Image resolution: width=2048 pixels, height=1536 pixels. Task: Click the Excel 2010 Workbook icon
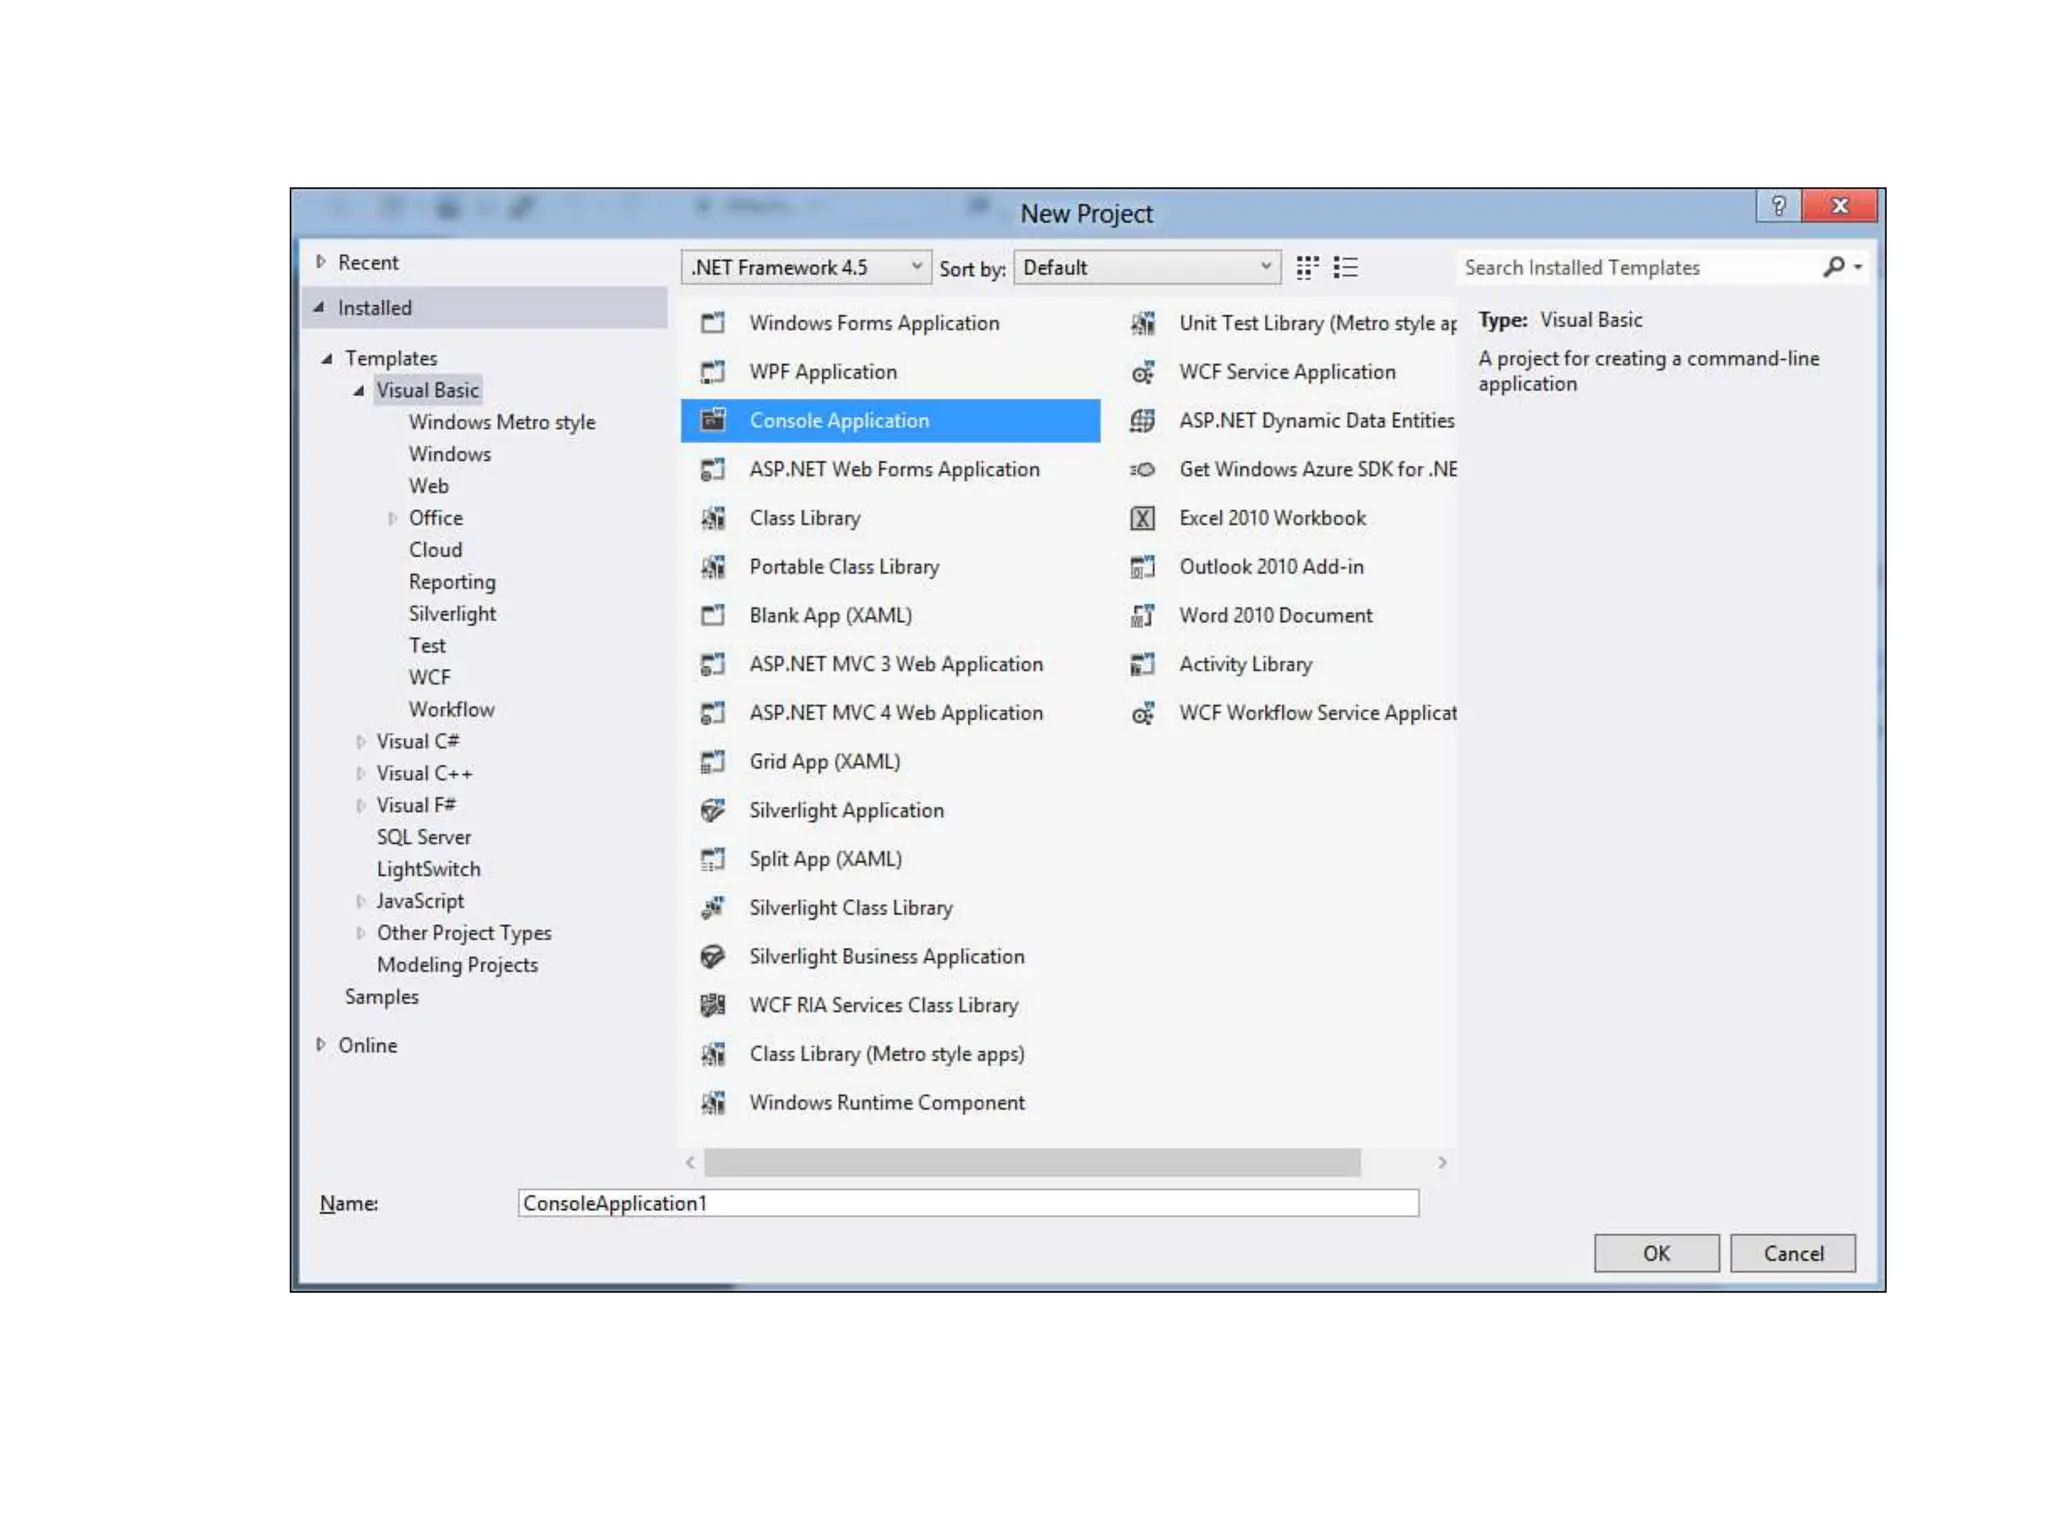click(x=1142, y=518)
